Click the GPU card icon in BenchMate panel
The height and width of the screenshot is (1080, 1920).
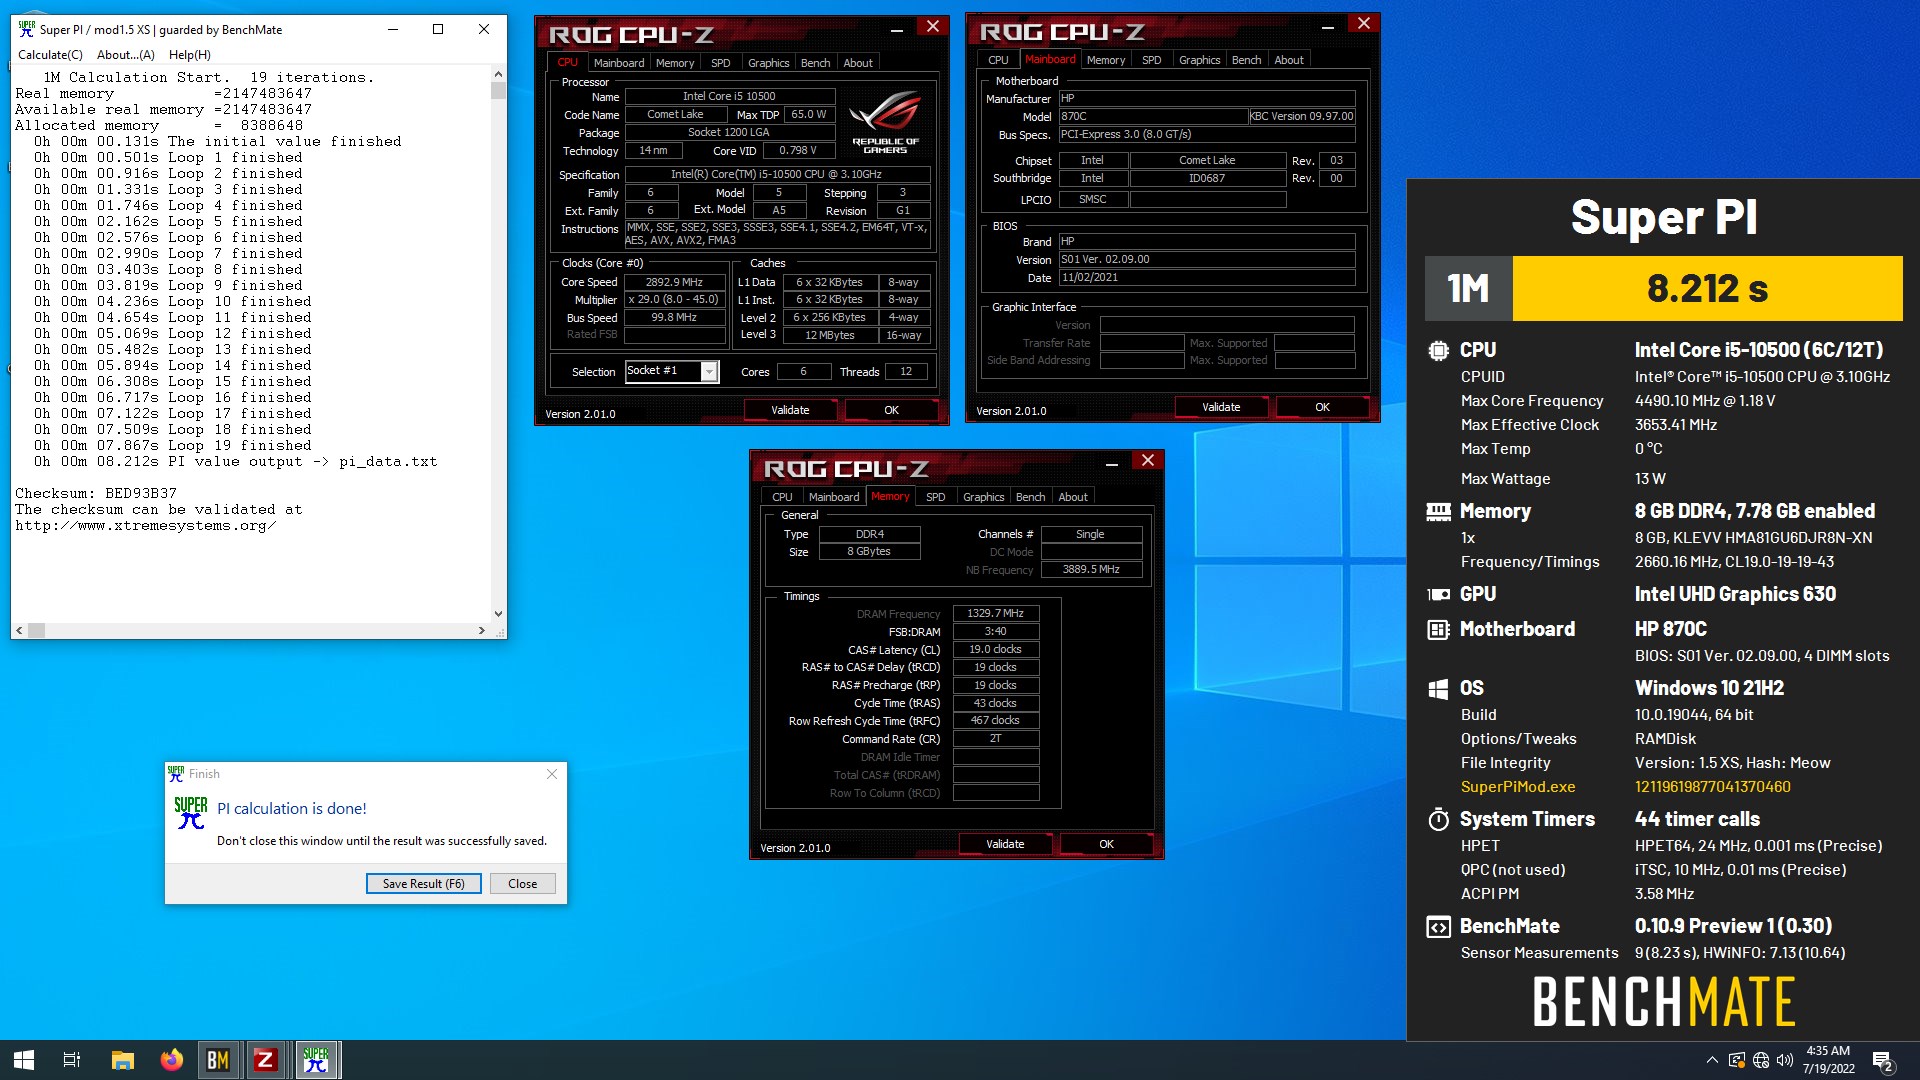[1438, 594]
